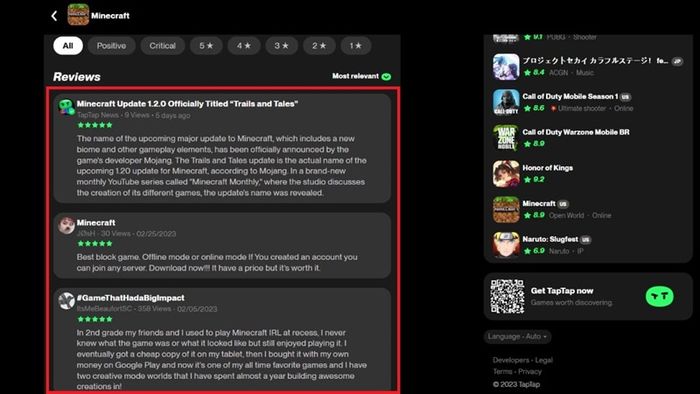This screenshot has width=700, height=394.
Task: Go back with the header arrow
Action: click(54, 16)
